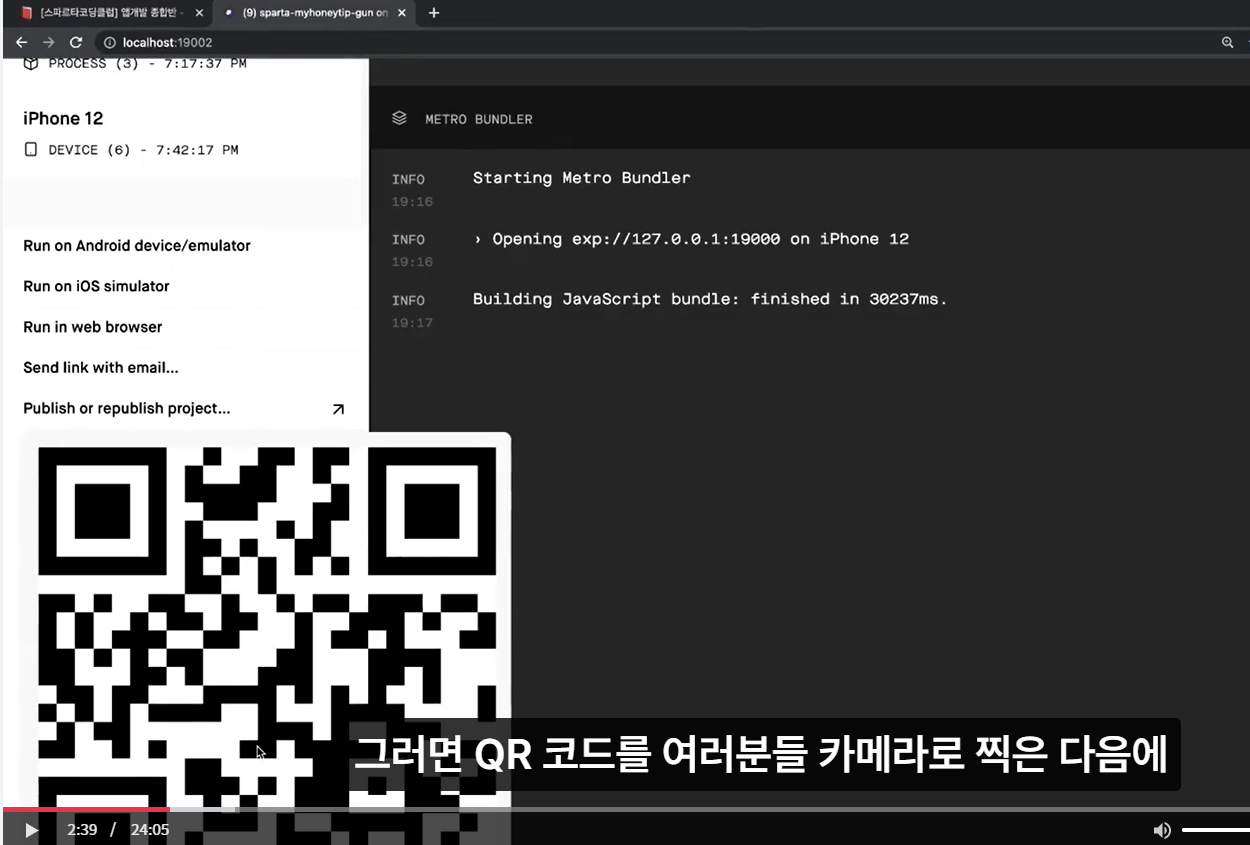Run on Android device/emulator
The width and height of the screenshot is (1250, 845).
(x=137, y=246)
